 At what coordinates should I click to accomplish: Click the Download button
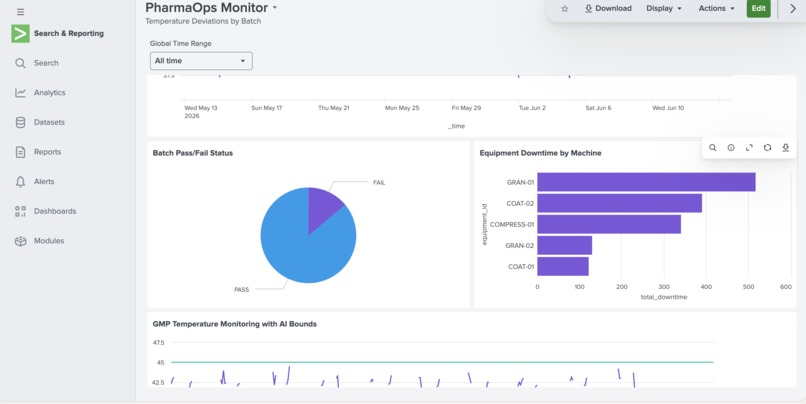[x=608, y=9]
